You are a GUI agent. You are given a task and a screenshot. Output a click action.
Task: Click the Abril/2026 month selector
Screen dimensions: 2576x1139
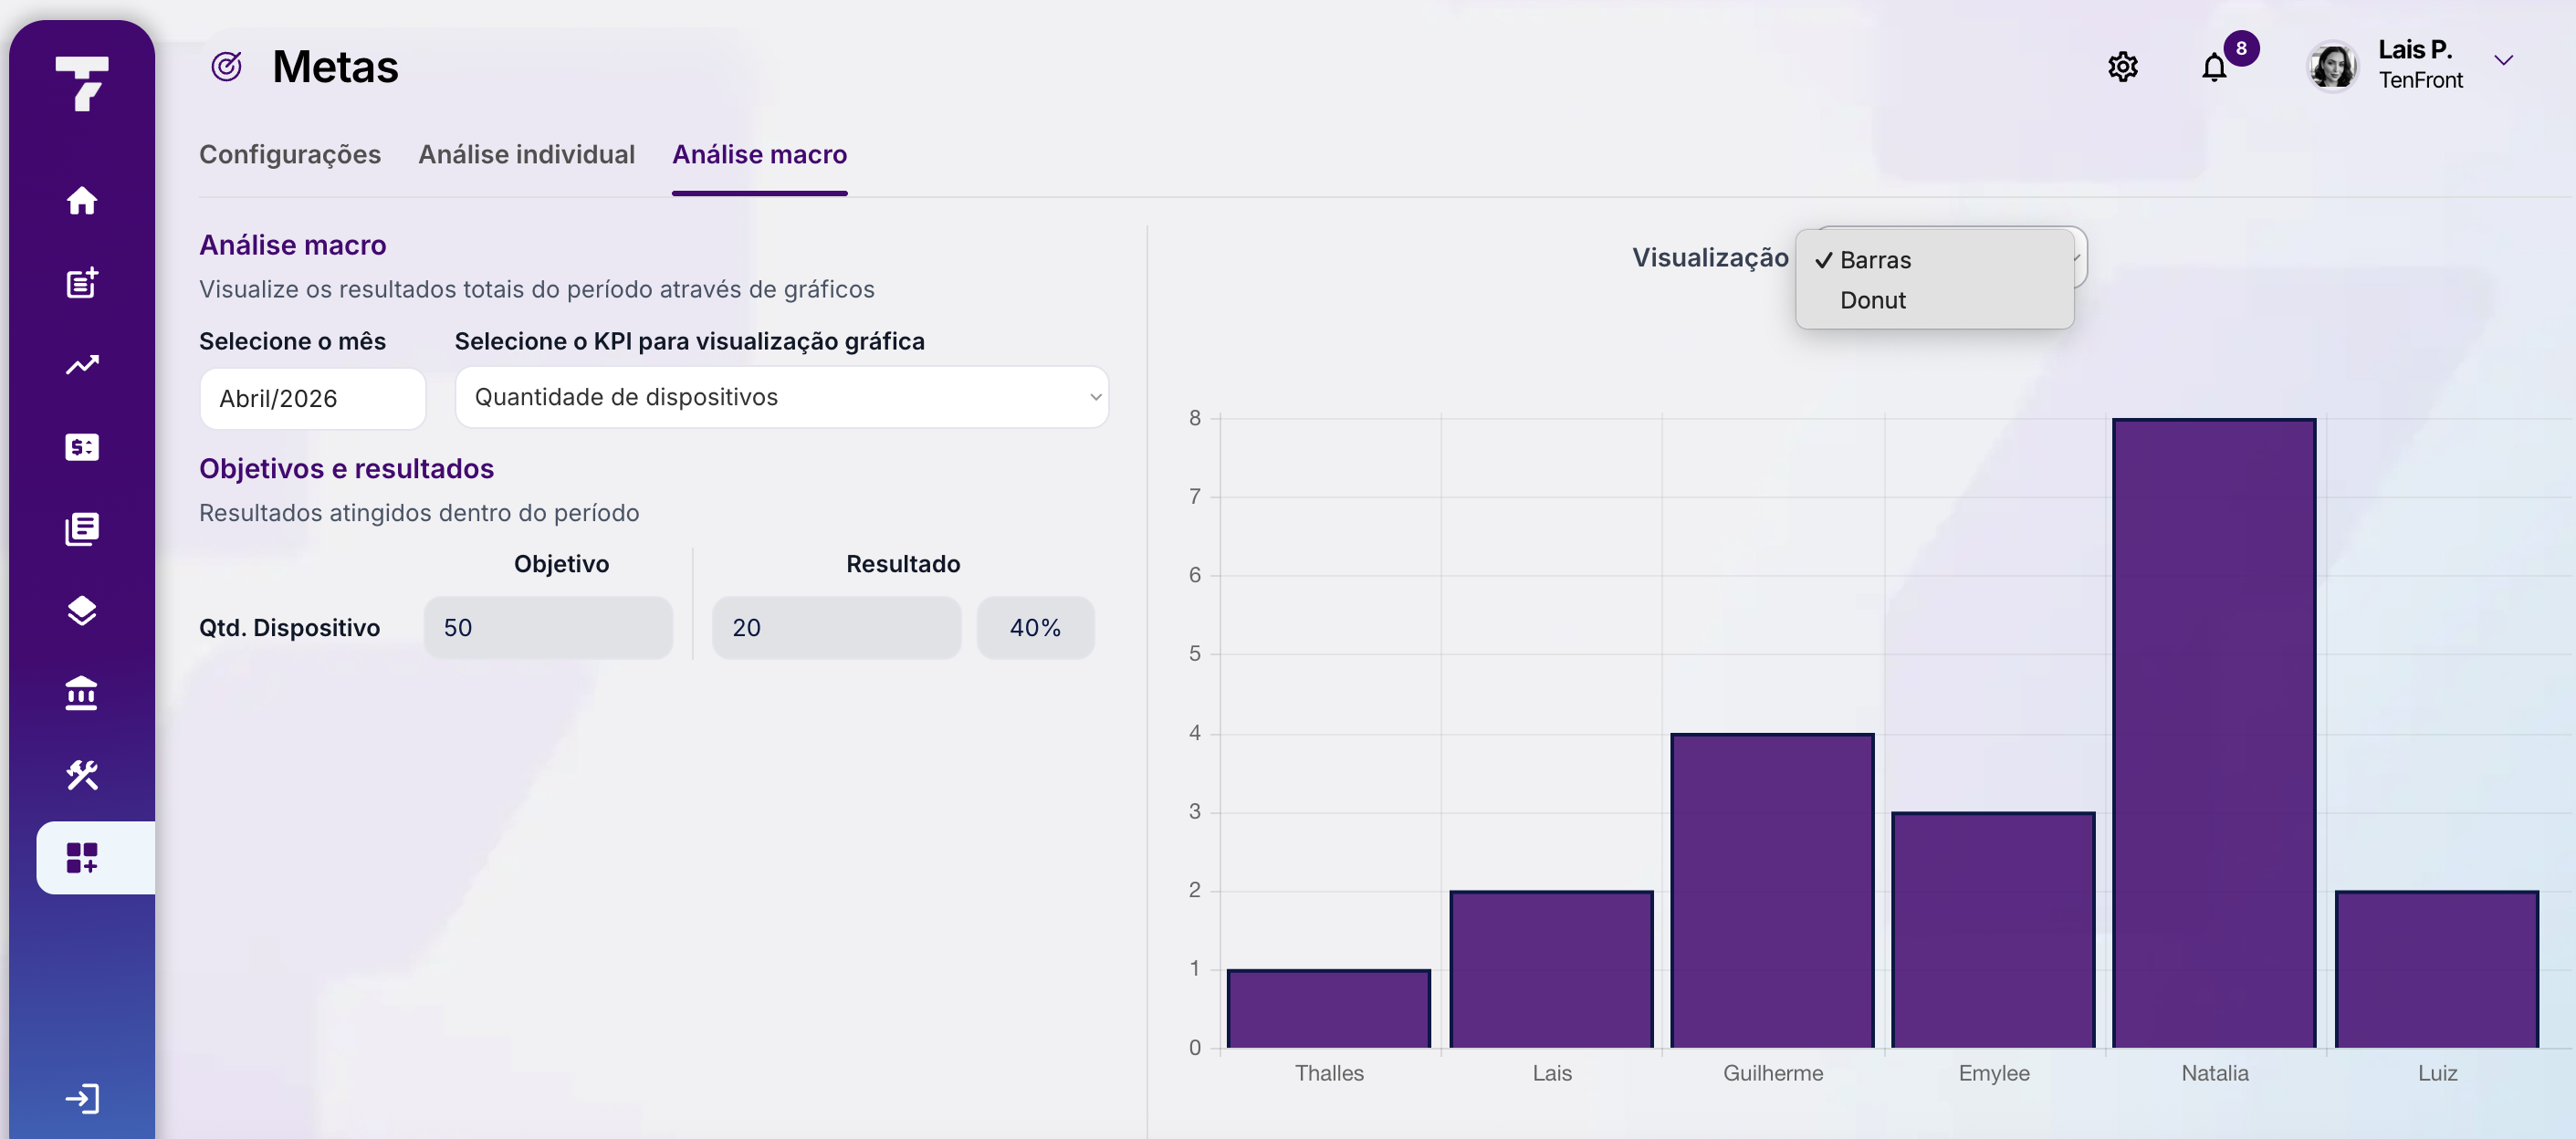coord(312,398)
